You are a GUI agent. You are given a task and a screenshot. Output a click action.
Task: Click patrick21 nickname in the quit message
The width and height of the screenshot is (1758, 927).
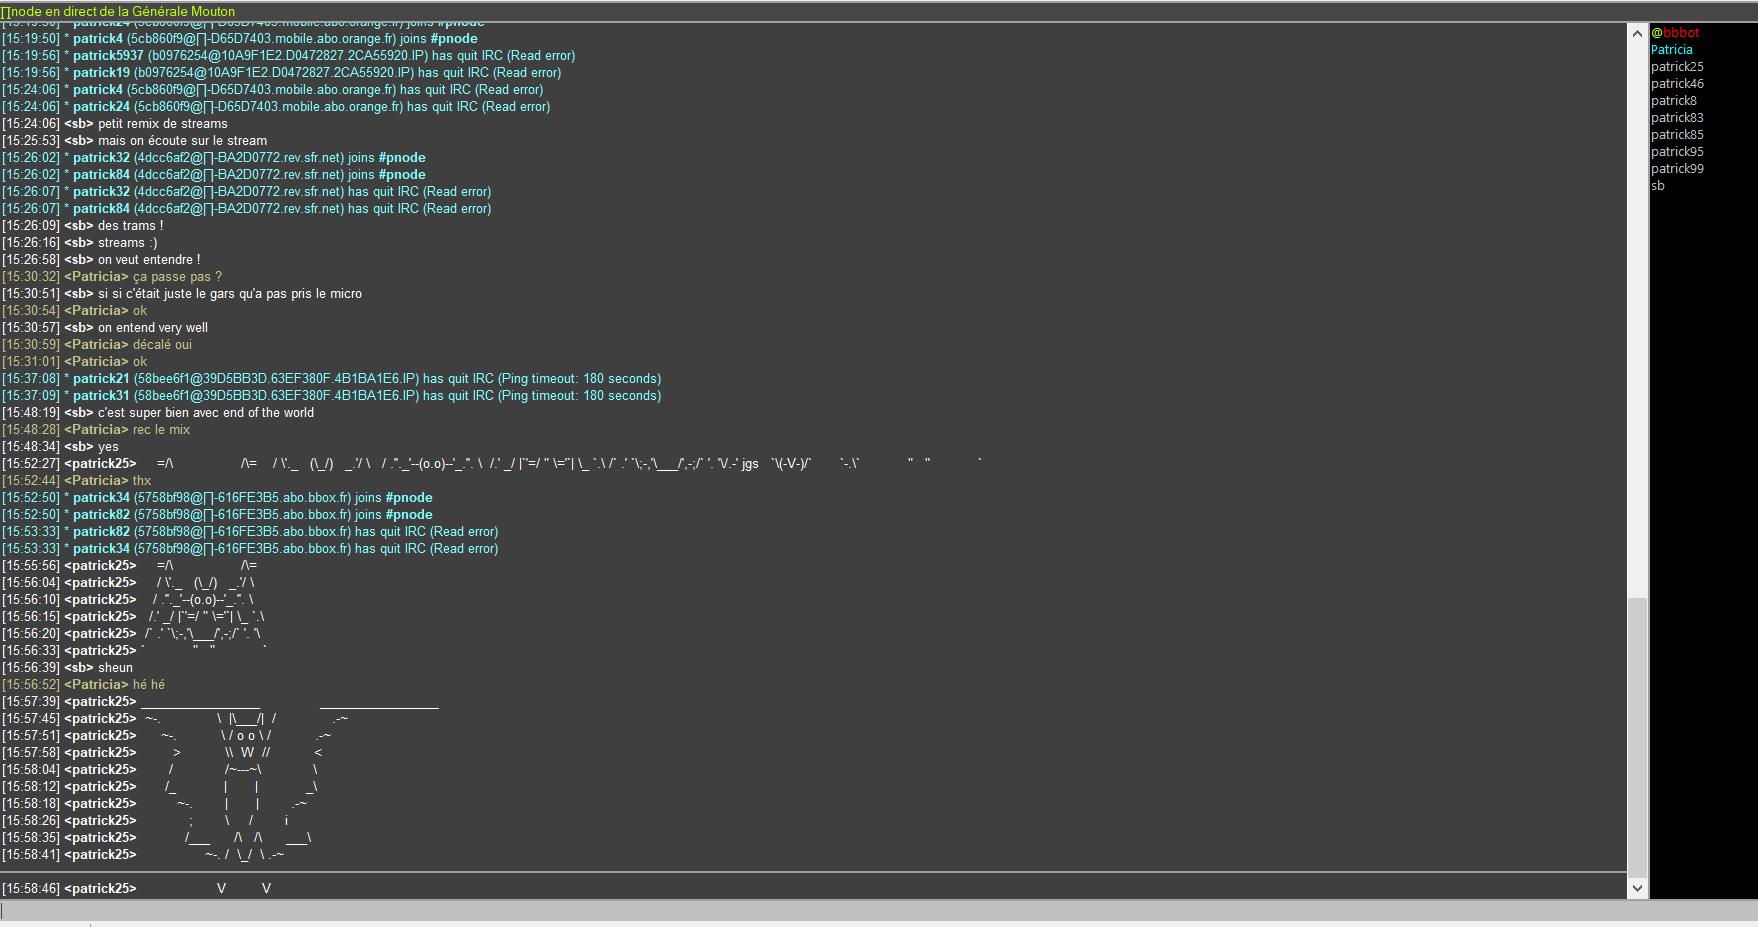click(x=101, y=379)
